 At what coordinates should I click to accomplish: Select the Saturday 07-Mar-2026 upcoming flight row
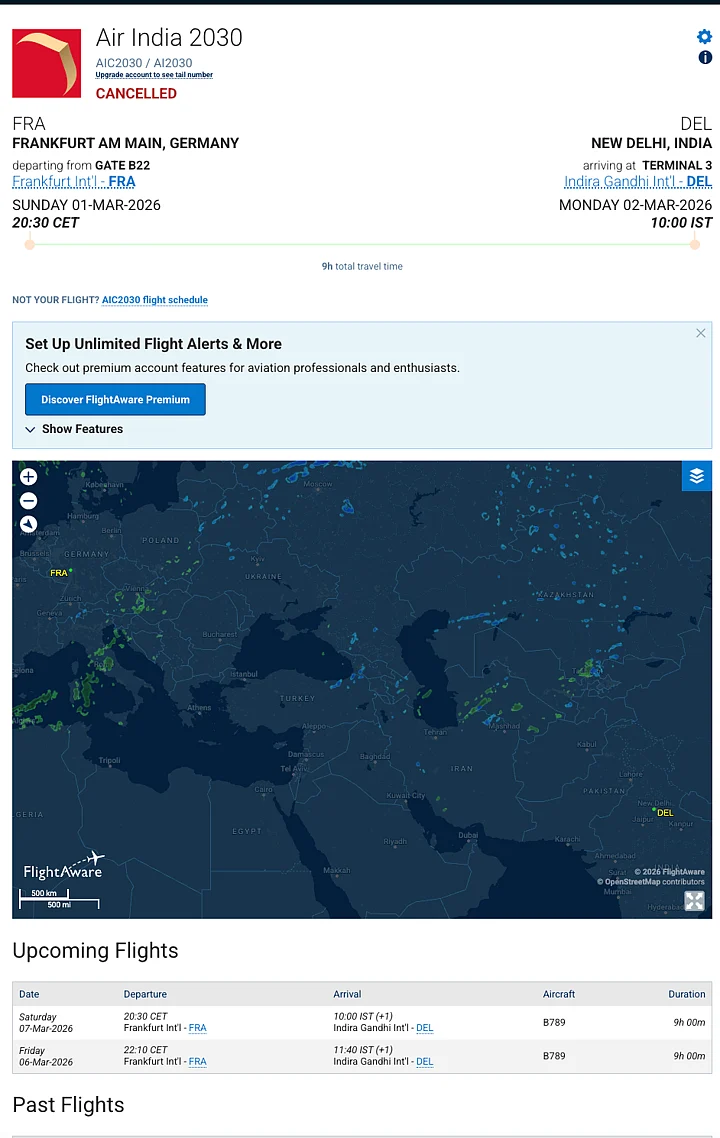point(362,1022)
